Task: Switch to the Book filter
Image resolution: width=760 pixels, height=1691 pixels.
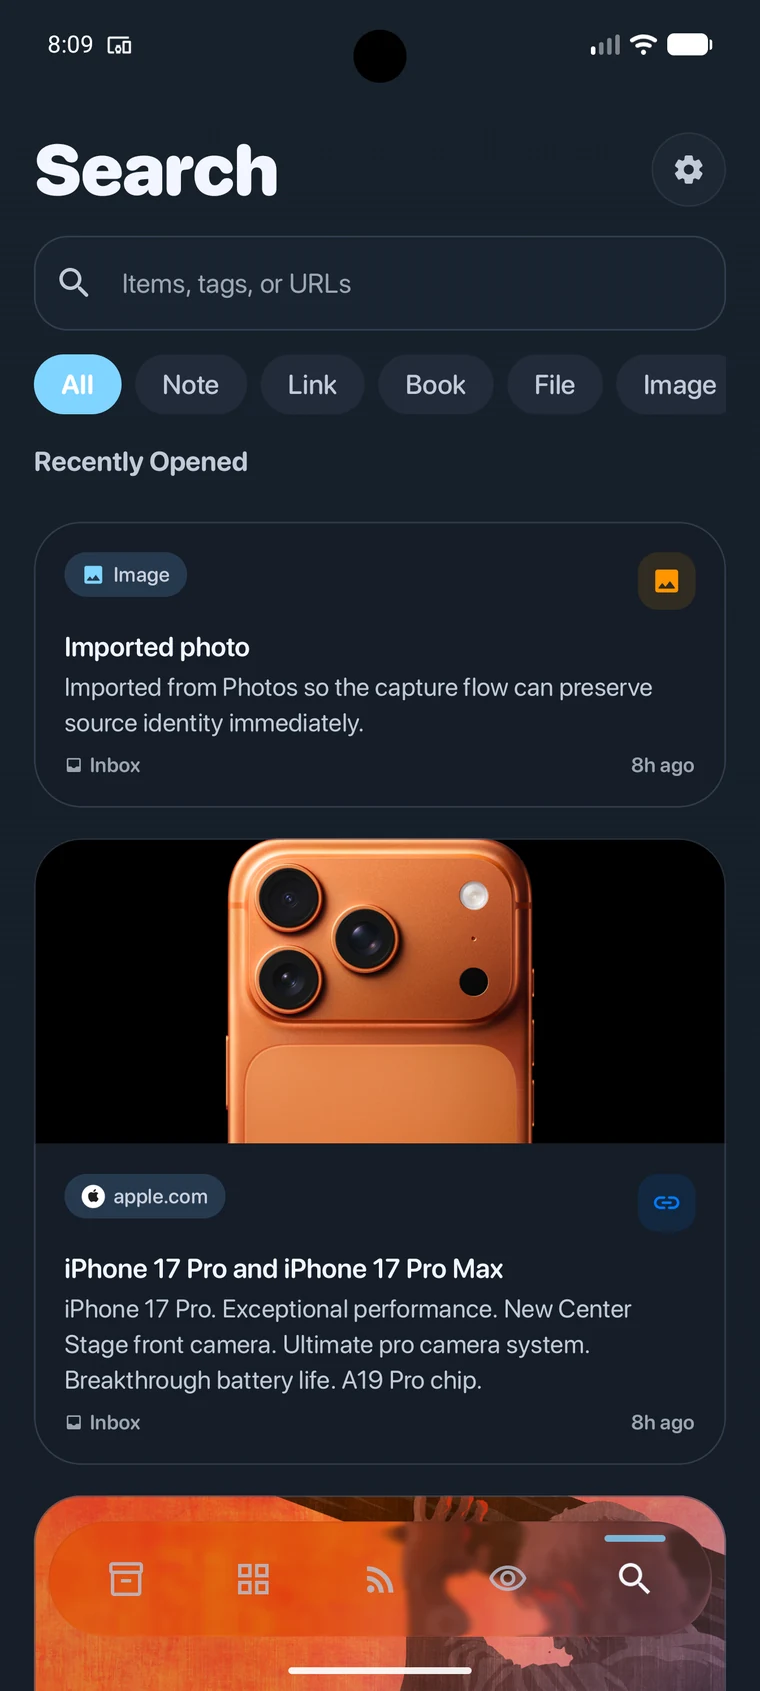Action: [x=435, y=385]
